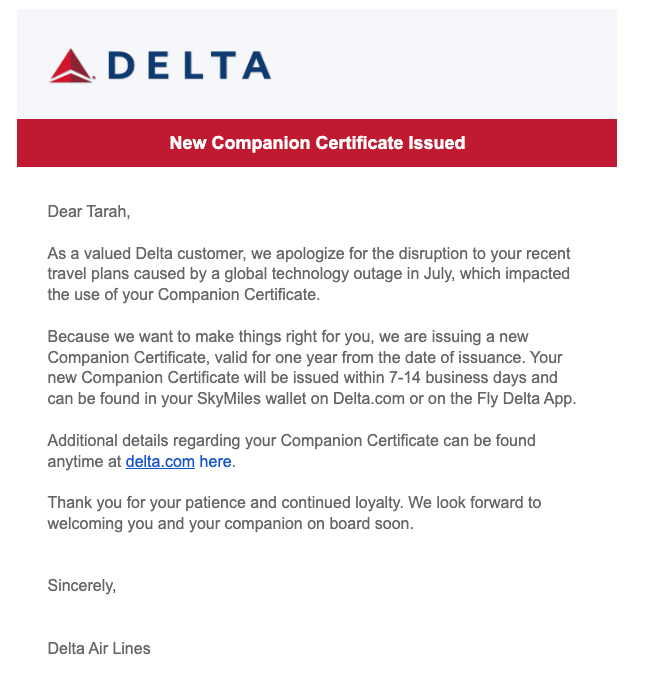
Task: Open the delta.com hyperlink
Action: pyautogui.click(x=160, y=462)
